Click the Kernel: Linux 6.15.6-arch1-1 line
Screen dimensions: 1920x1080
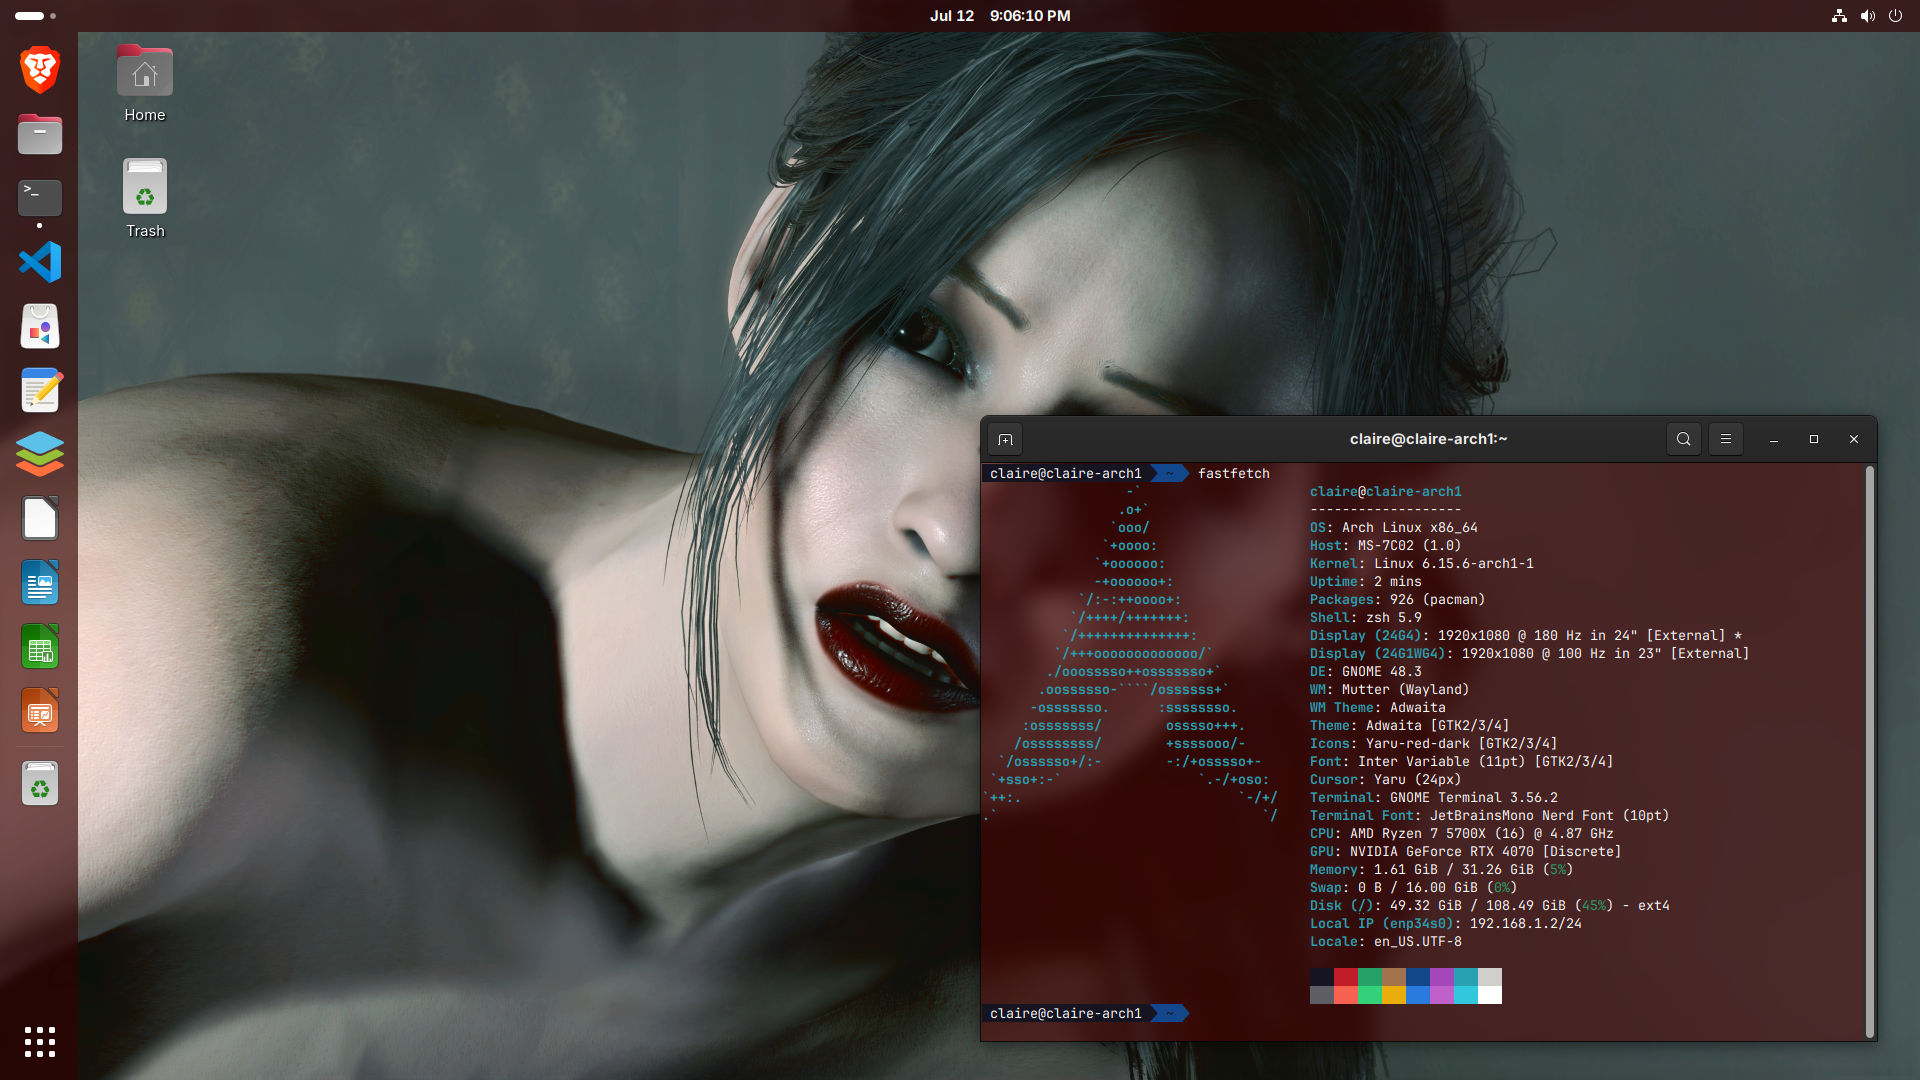(1422, 564)
